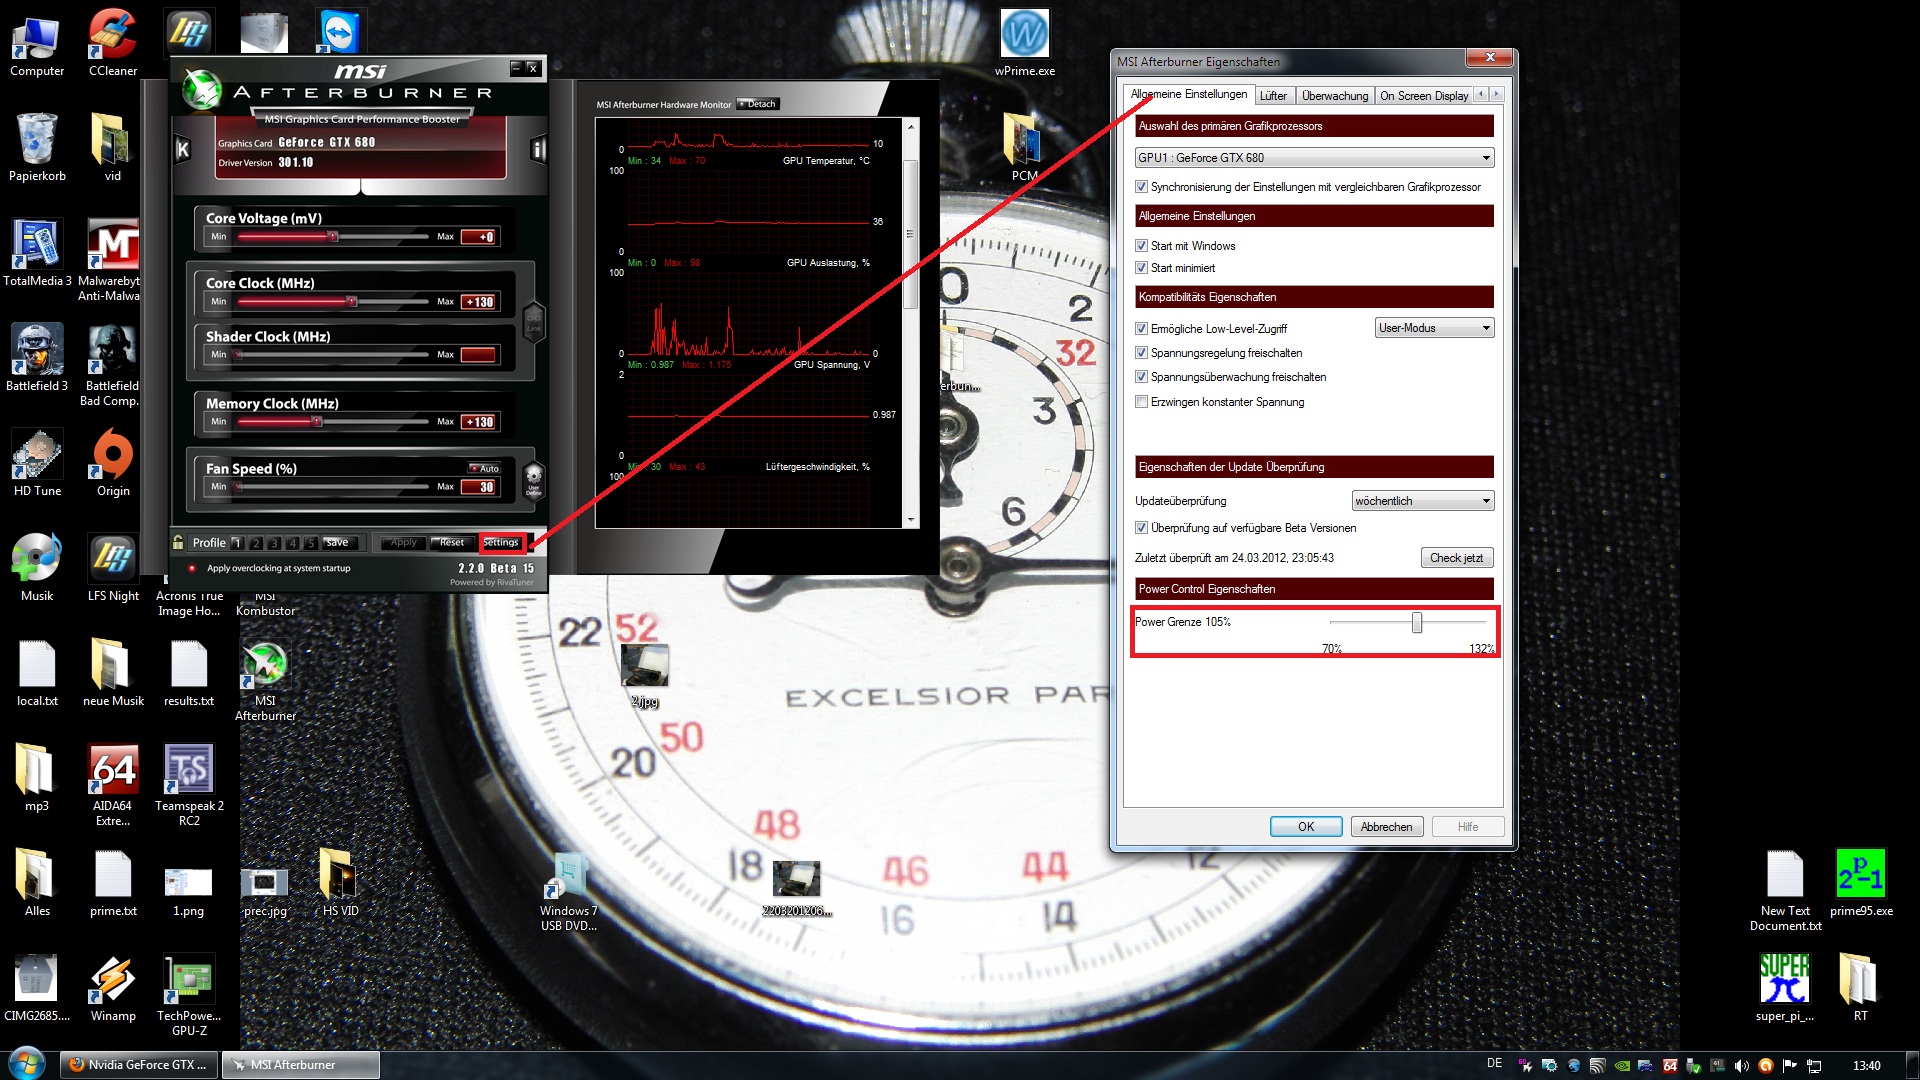Click the profile lock padlock icon

tap(178, 542)
